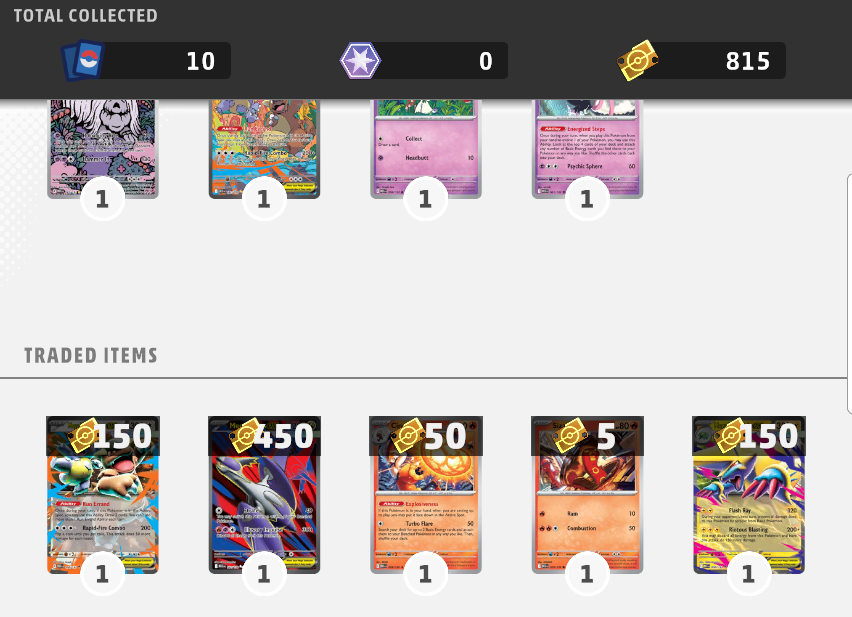Select the Turbo Flare fire card
Screen dimensions: 852x617
pos(426,495)
